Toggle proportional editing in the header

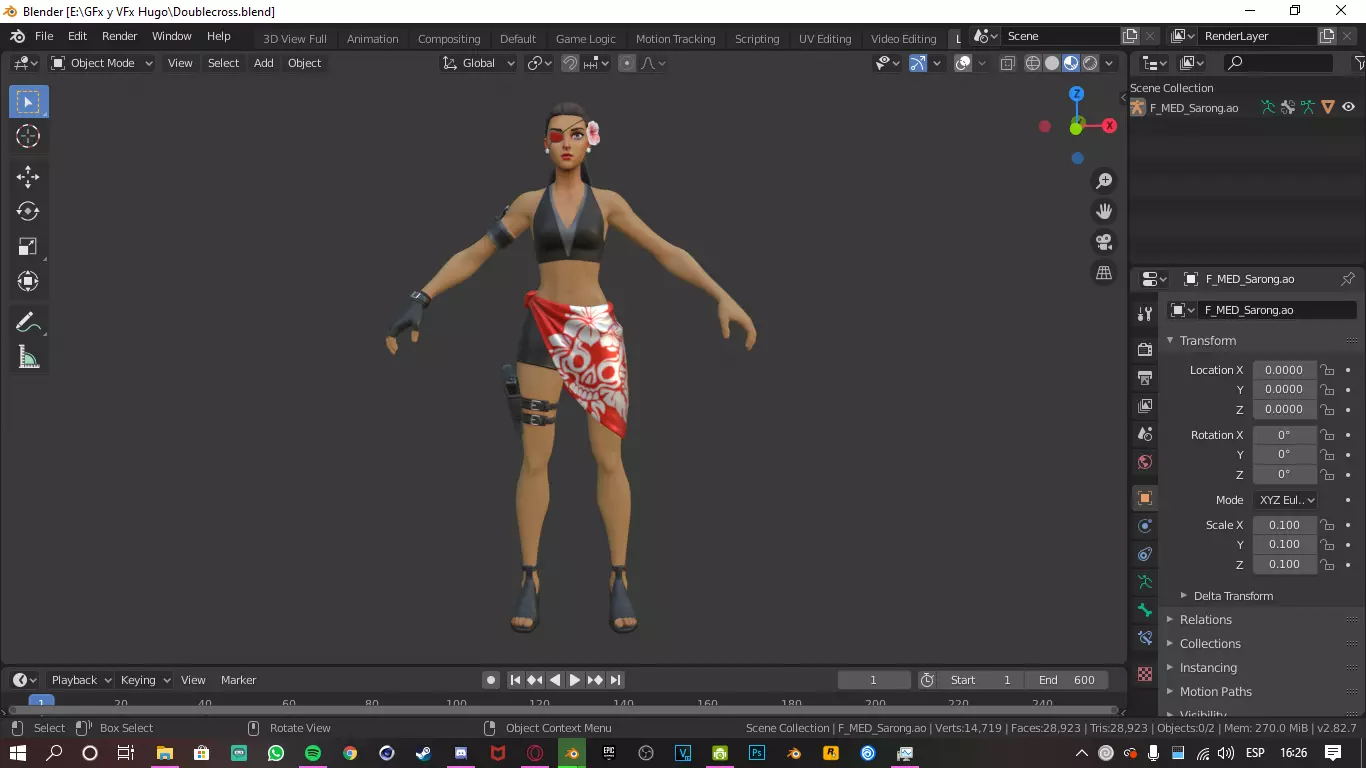pos(627,63)
